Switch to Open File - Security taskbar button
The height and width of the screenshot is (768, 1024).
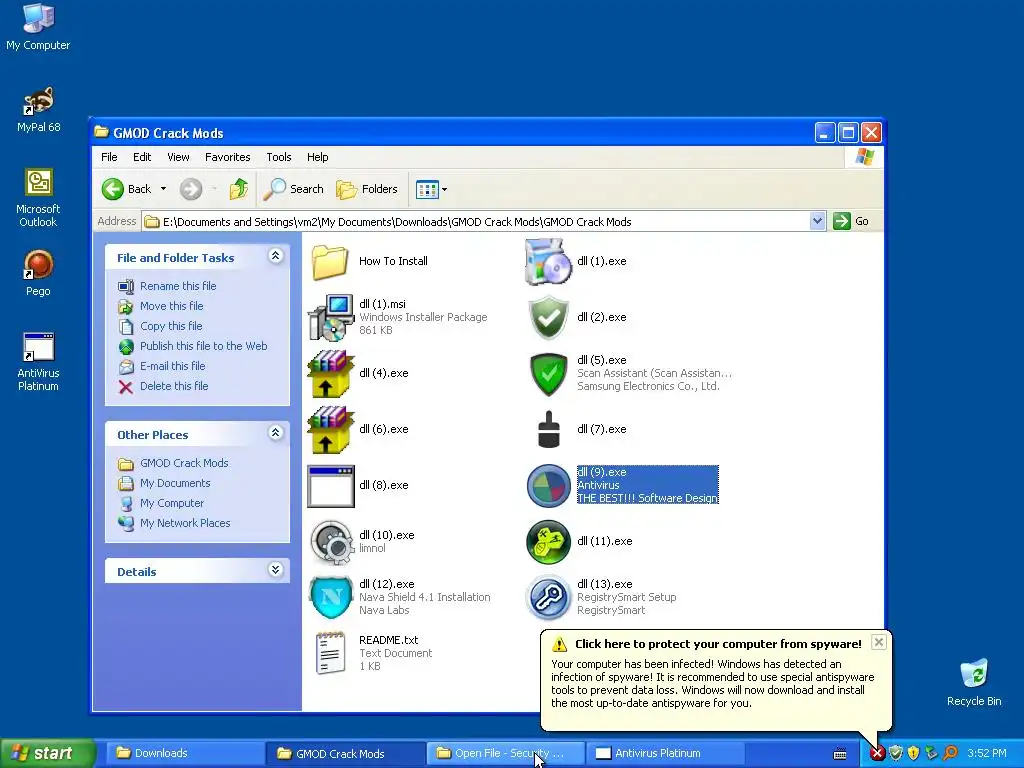505,754
